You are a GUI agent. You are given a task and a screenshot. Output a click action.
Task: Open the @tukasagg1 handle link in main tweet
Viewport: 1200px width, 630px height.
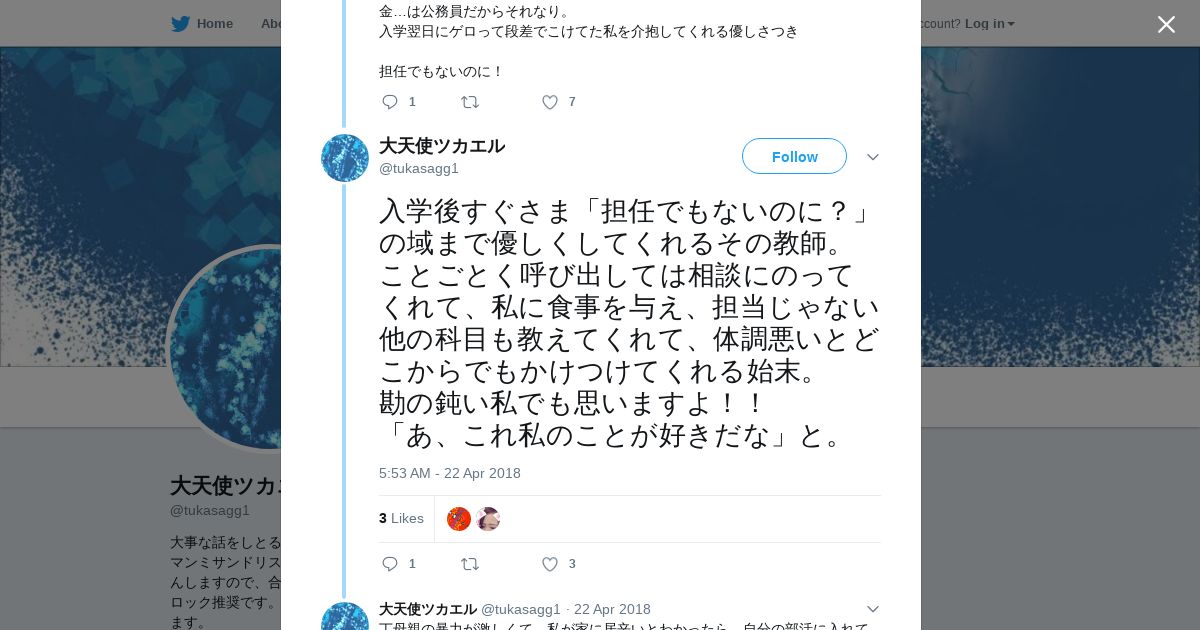click(x=419, y=168)
